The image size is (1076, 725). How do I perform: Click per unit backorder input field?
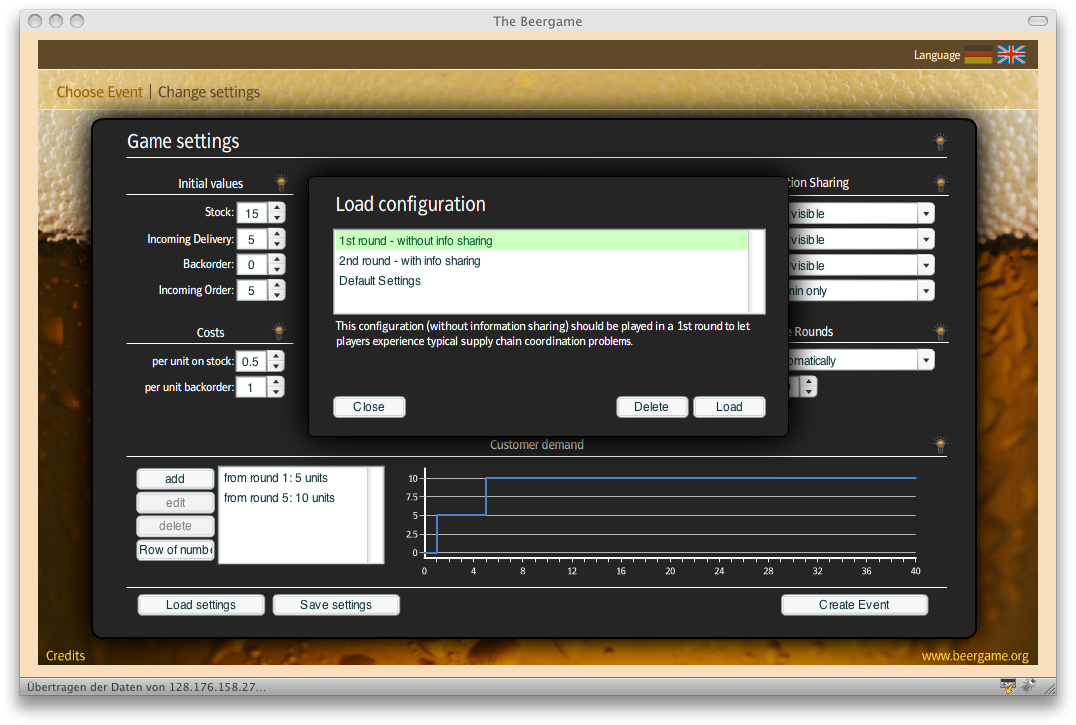(252, 388)
